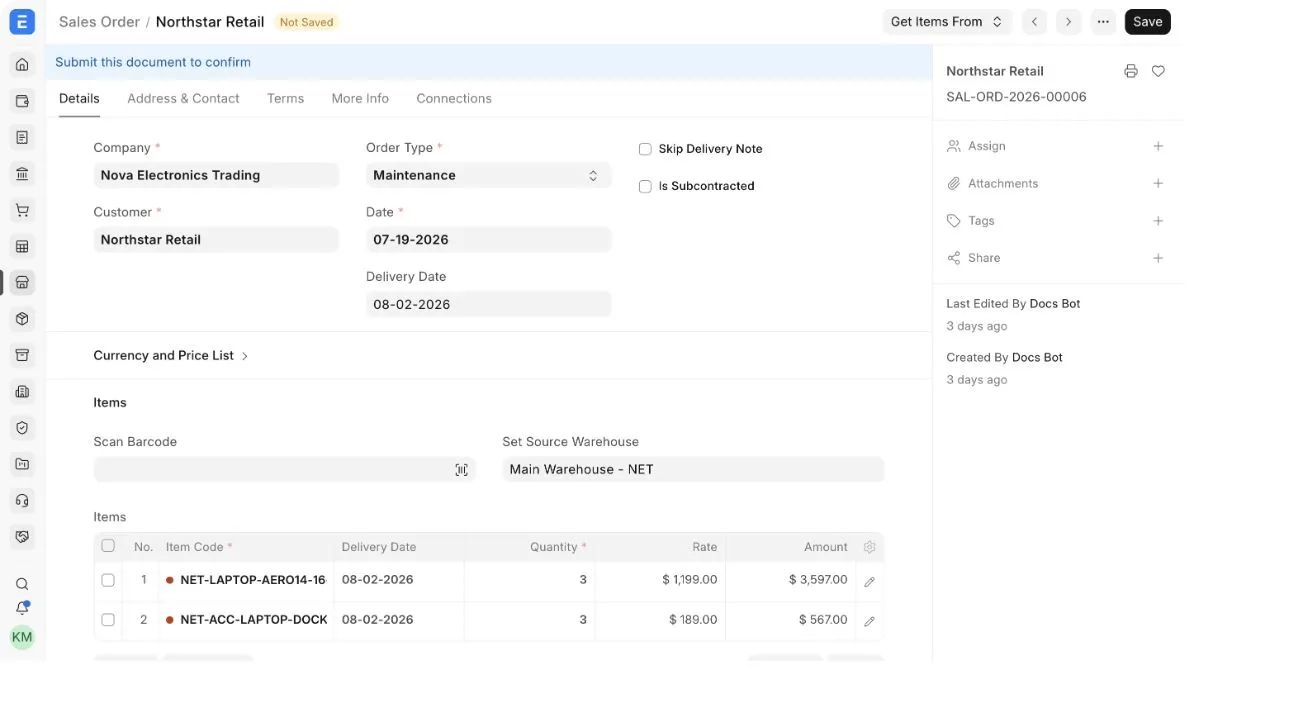Go to next document arrow

point(1069,22)
